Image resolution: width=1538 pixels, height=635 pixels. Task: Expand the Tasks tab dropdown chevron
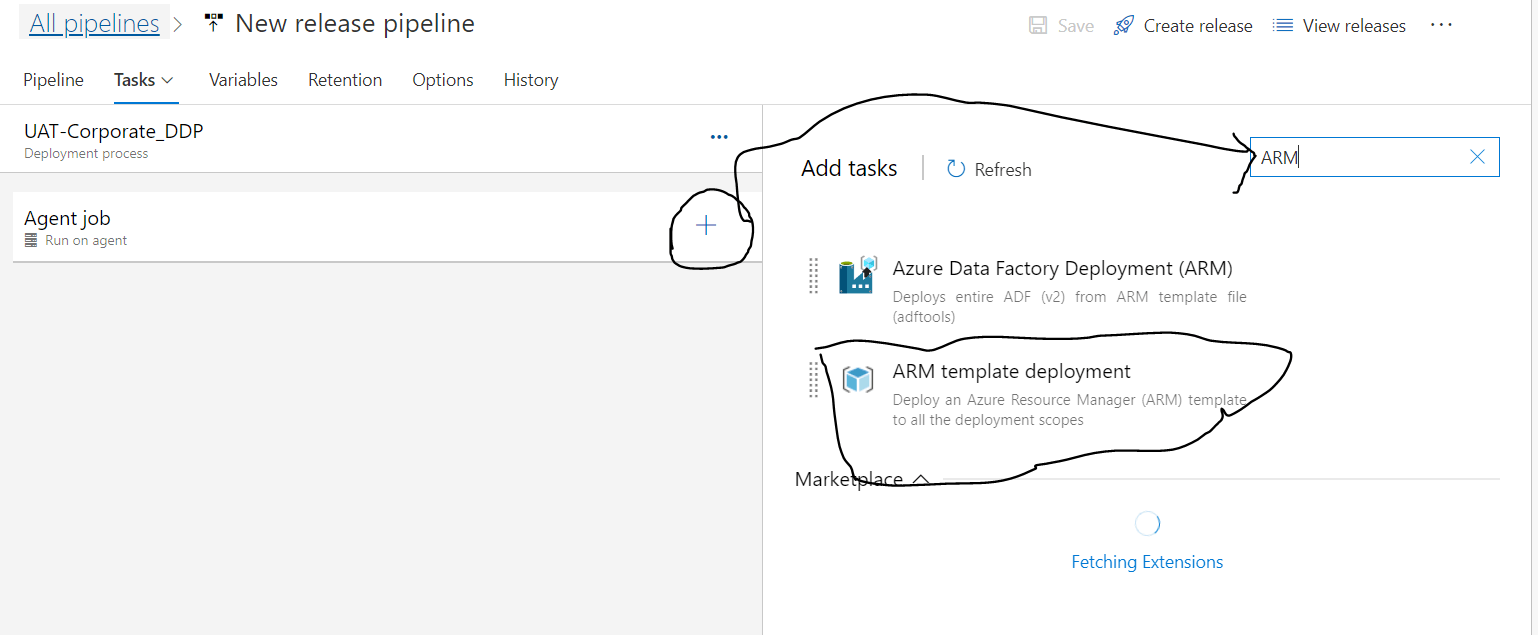coord(168,80)
